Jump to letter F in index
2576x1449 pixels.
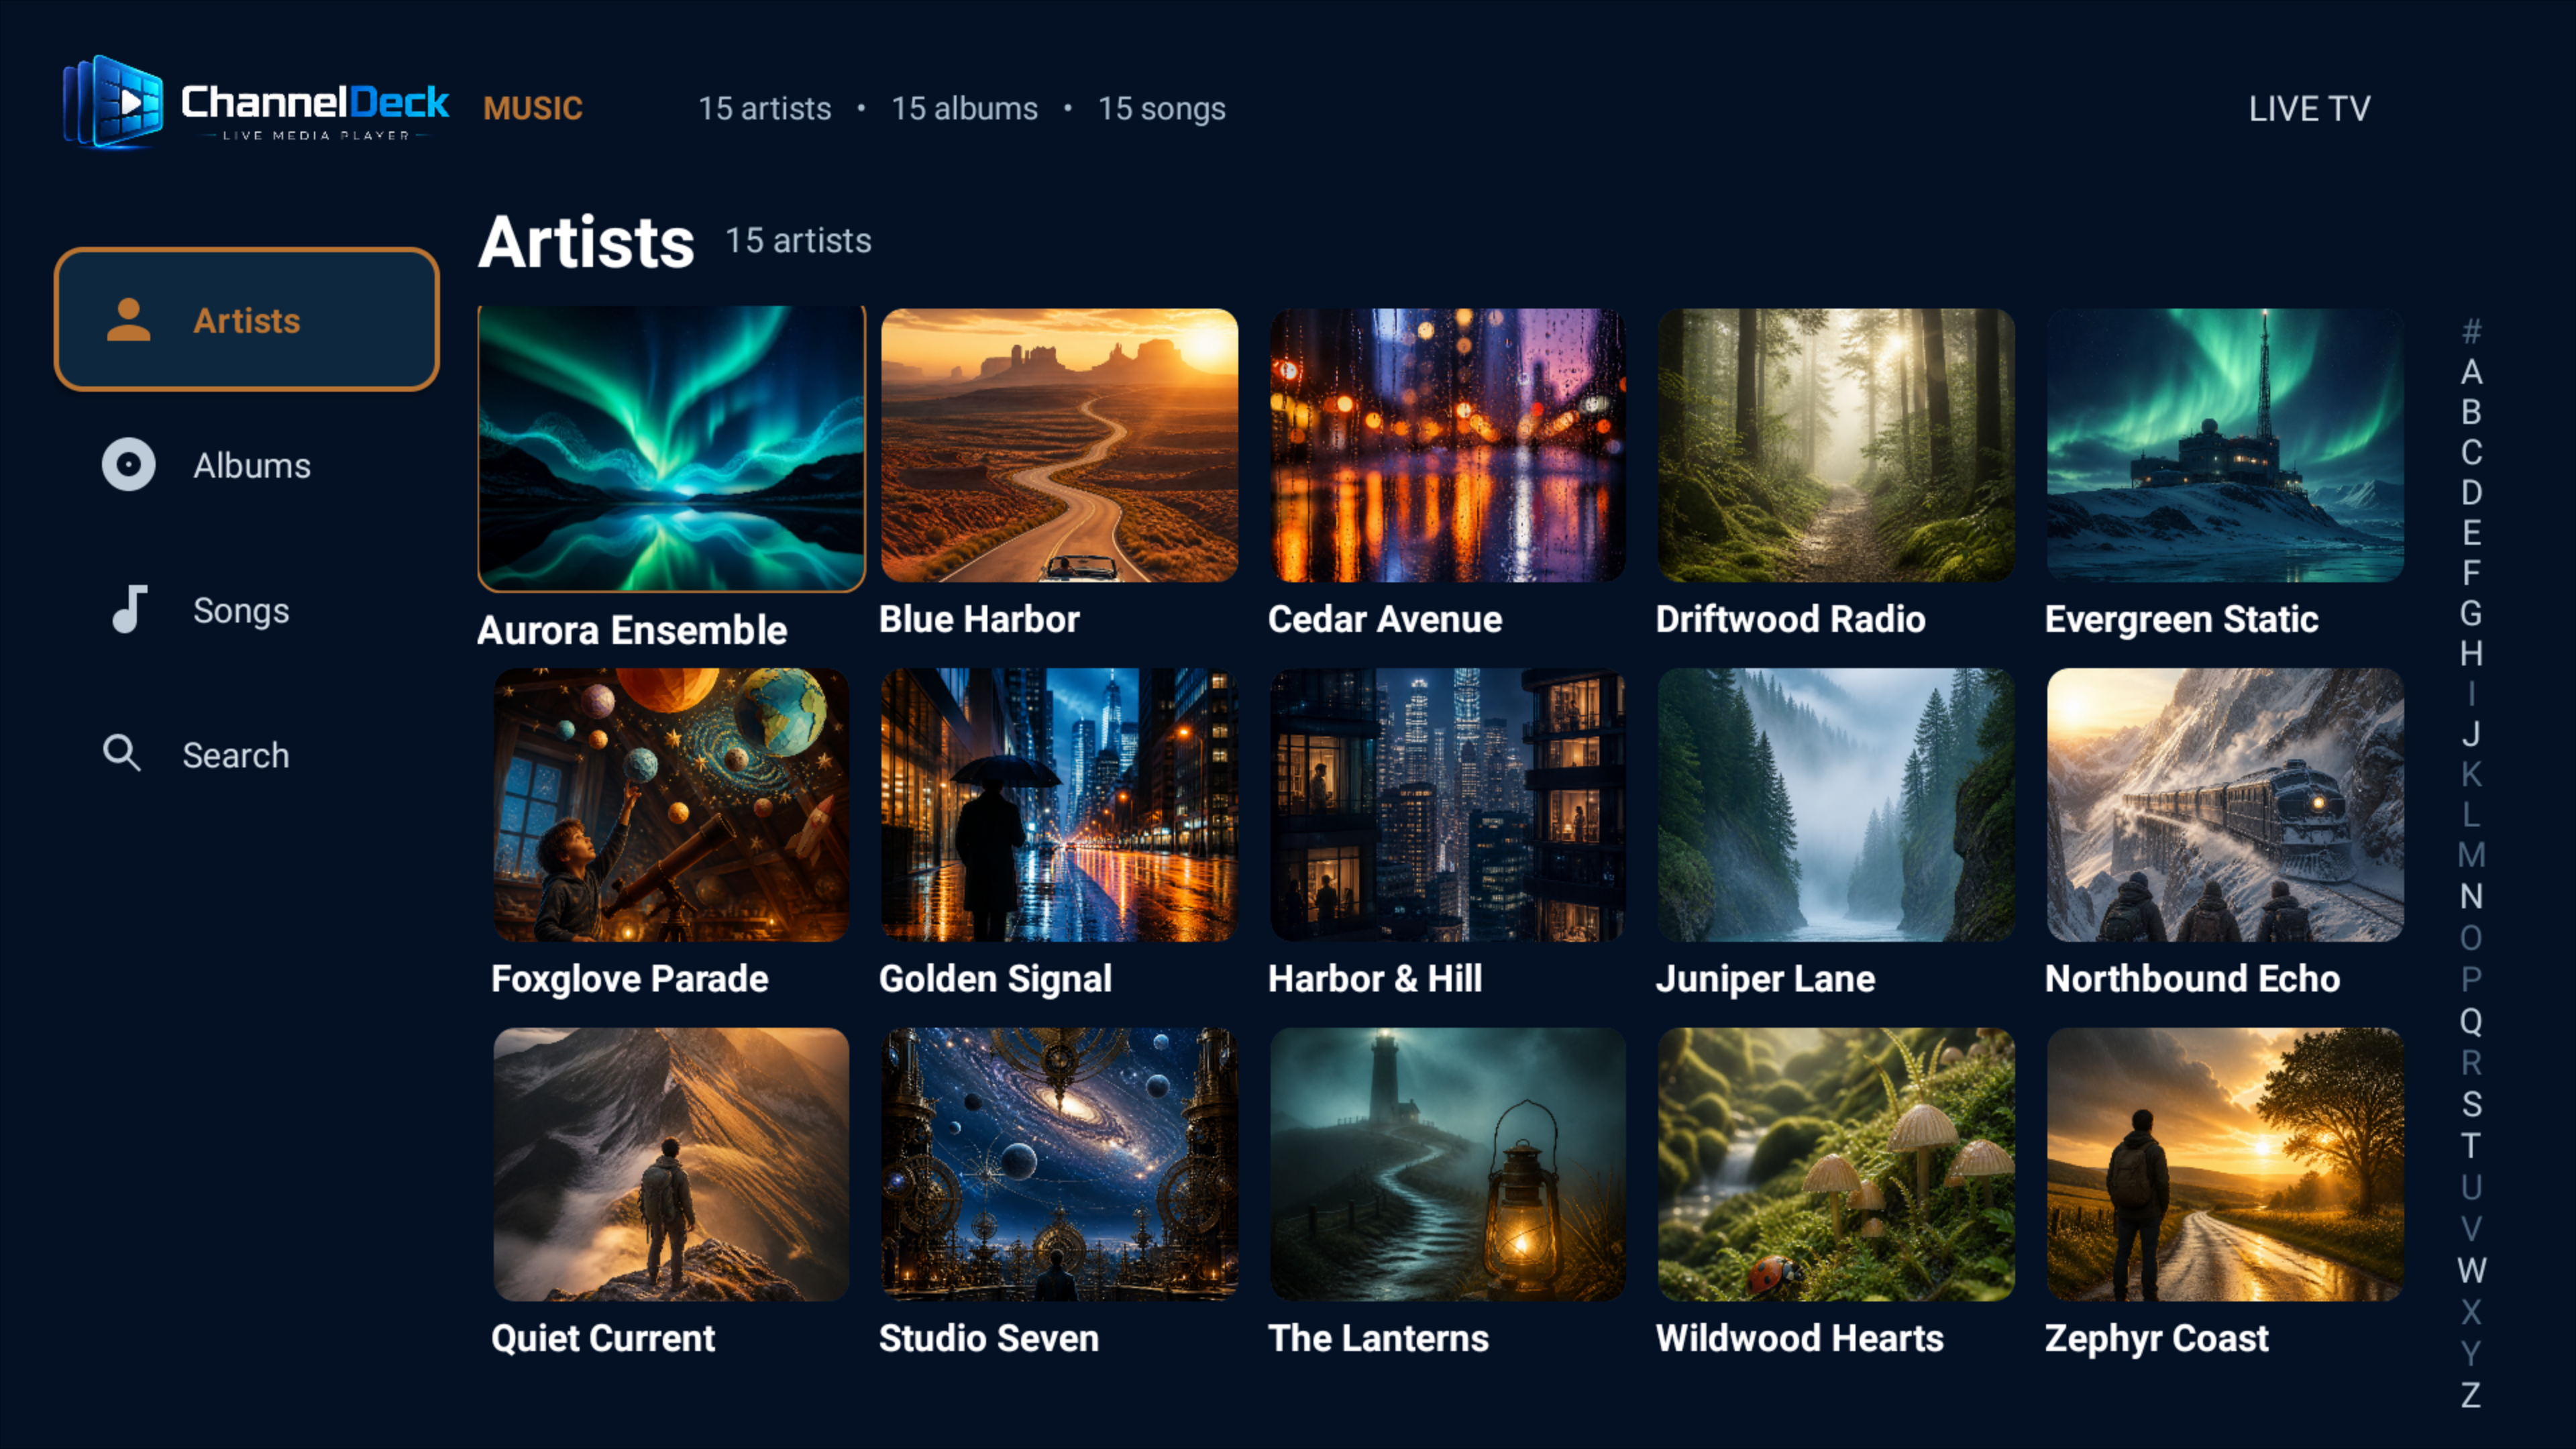point(2471,573)
